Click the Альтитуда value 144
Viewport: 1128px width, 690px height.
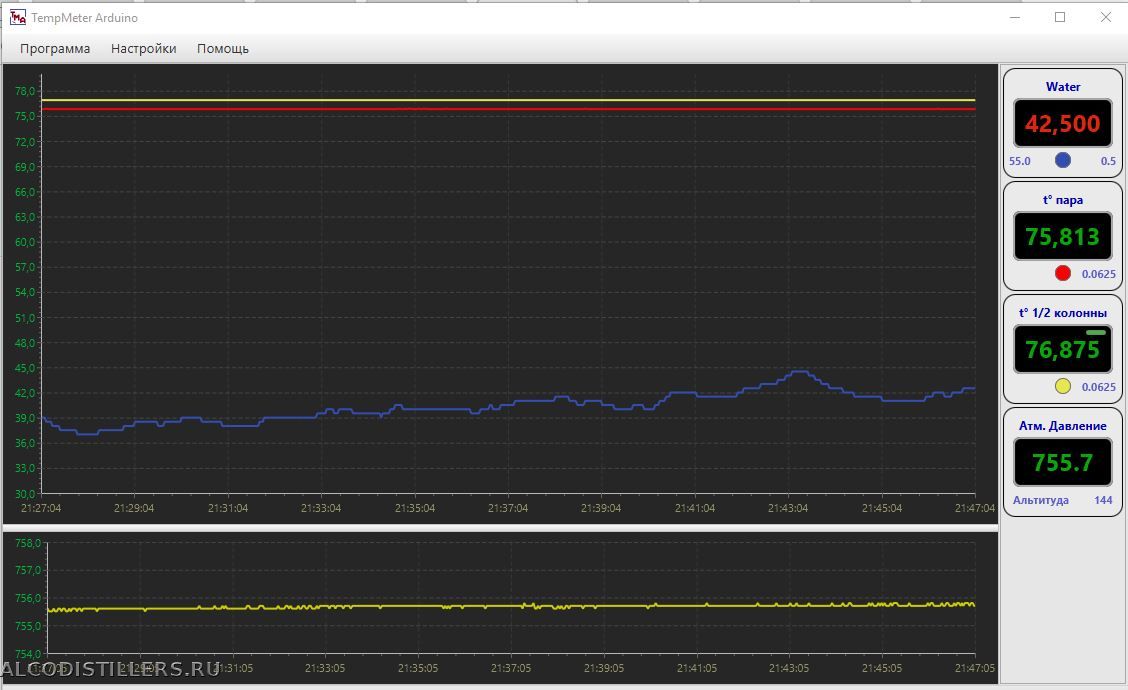[1103, 500]
